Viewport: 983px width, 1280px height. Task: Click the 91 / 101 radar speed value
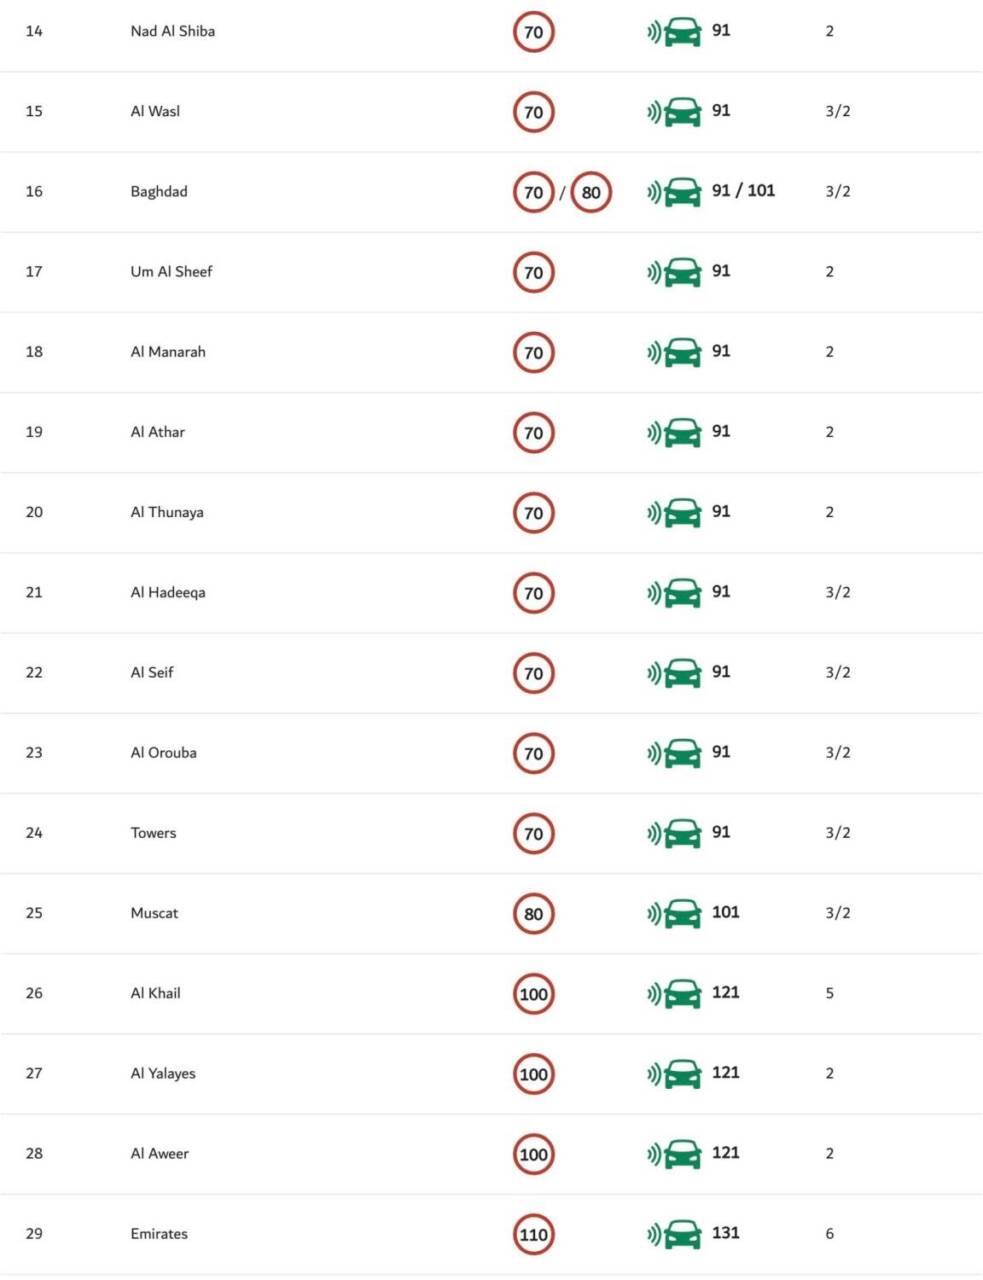pos(743,190)
